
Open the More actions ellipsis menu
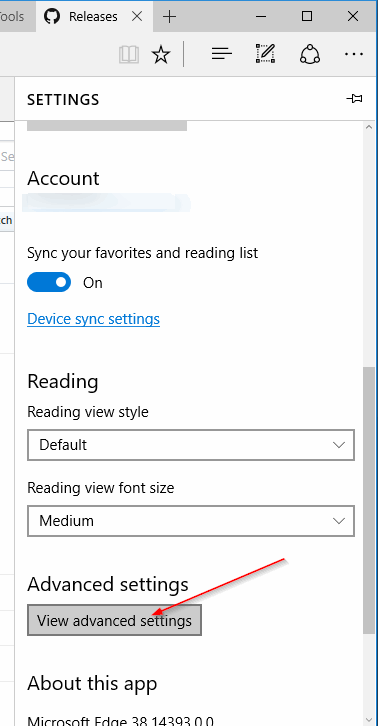pos(354,54)
